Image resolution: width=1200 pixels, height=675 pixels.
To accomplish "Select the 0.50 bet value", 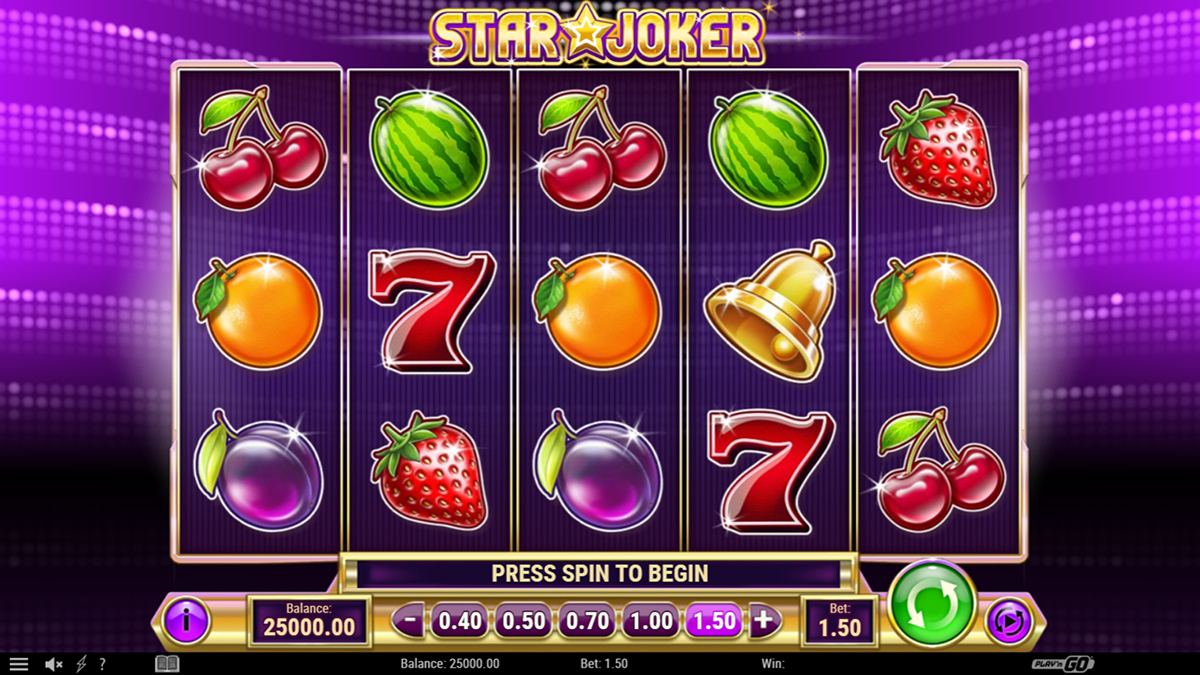I will (524, 621).
